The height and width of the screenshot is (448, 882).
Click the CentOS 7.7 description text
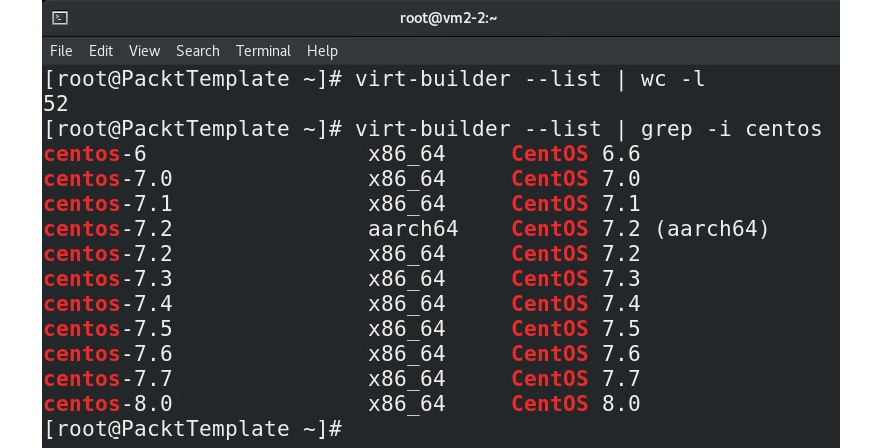tap(576, 379)
